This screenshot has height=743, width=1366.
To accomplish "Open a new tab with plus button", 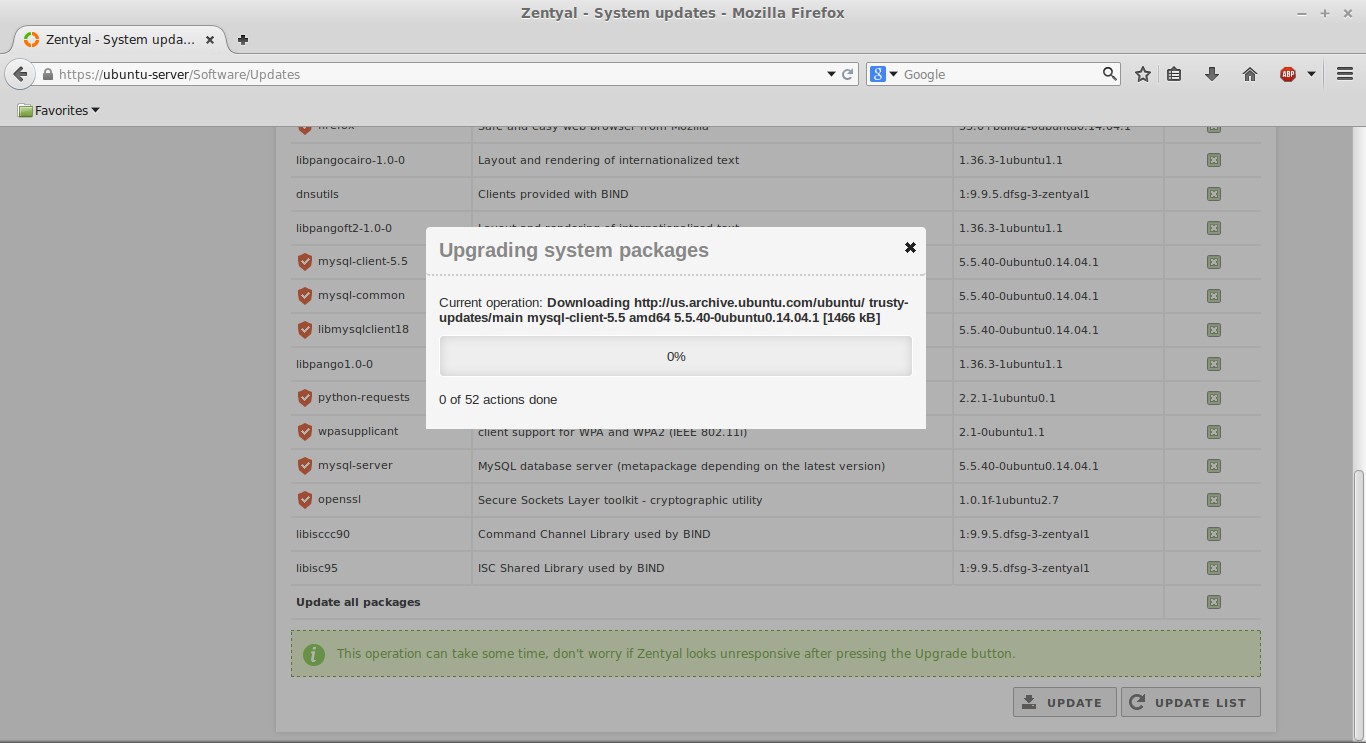I will click(243, 40).
